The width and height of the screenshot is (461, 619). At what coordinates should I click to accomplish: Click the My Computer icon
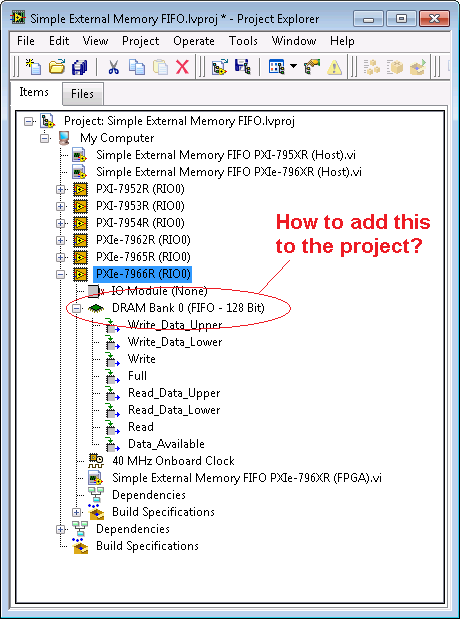pos(64,138)
